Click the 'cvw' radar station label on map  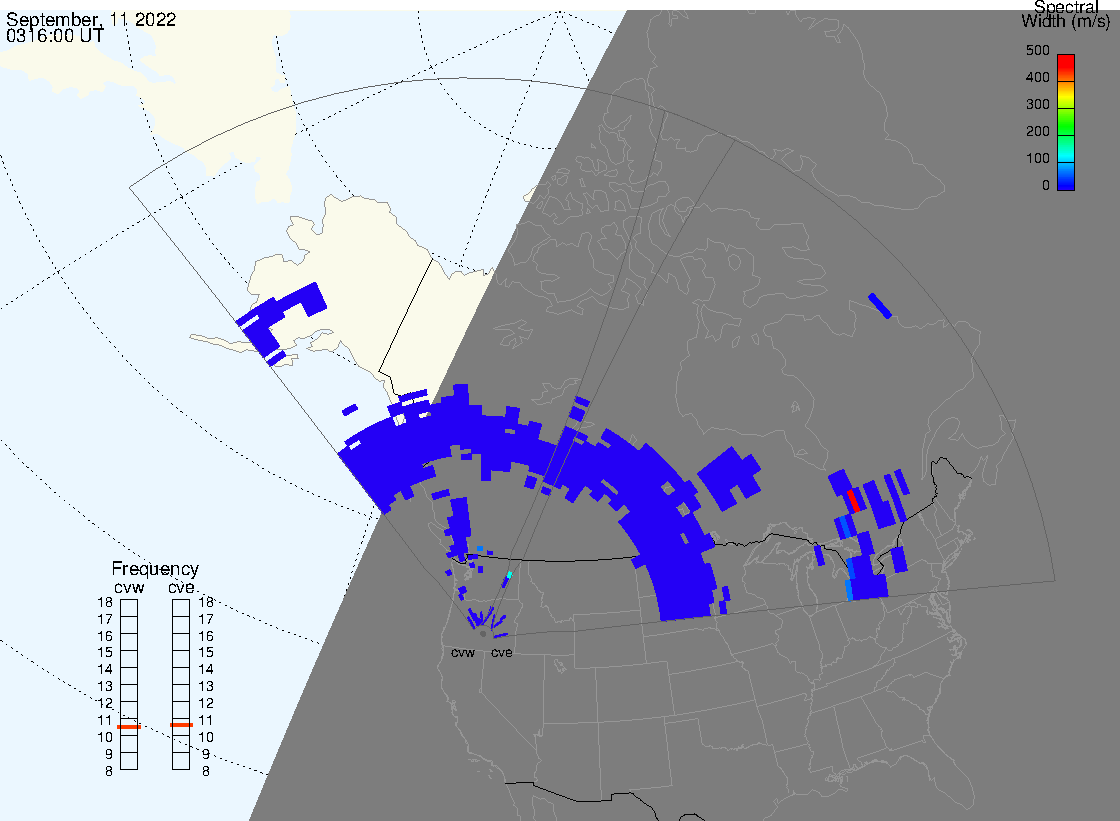463,653
